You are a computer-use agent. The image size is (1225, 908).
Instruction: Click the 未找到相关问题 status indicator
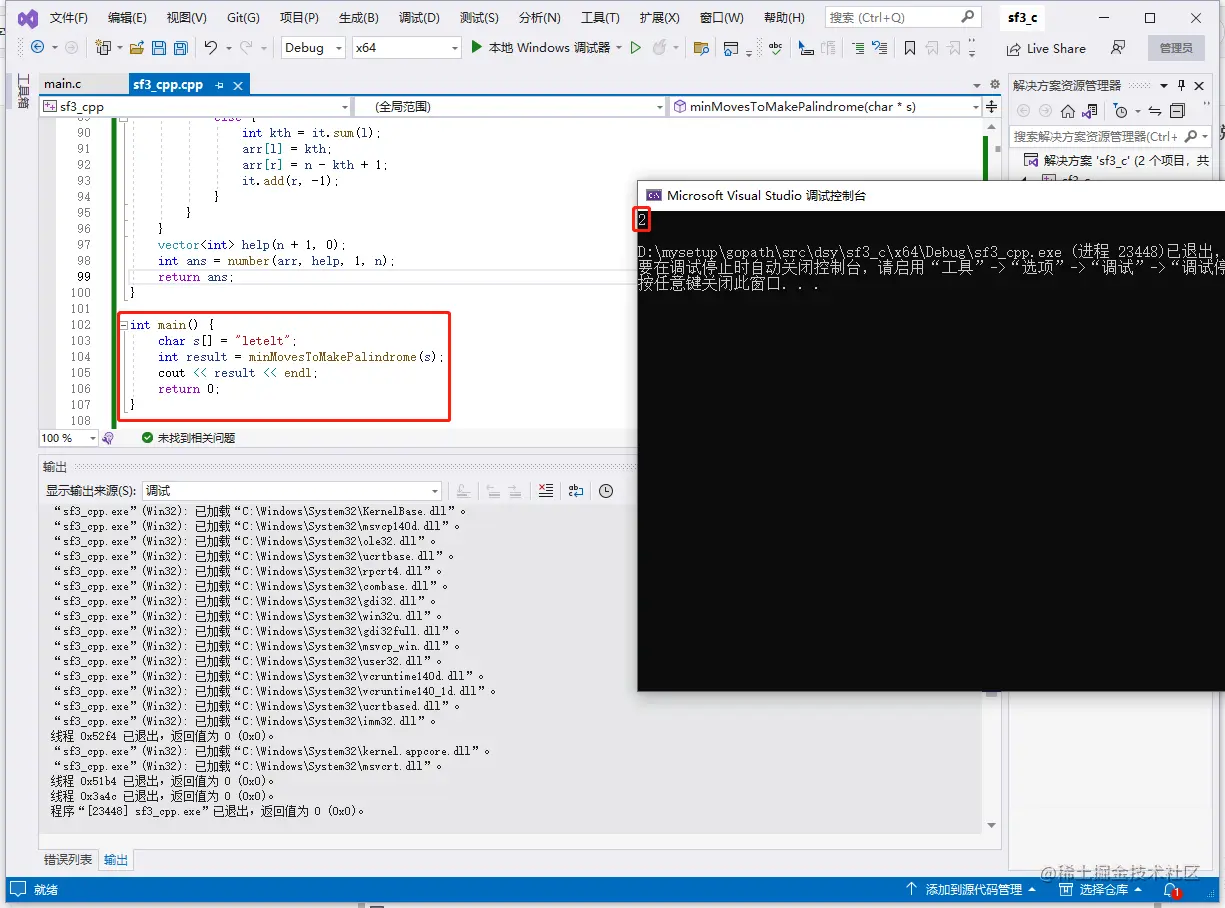click(188, 438)
